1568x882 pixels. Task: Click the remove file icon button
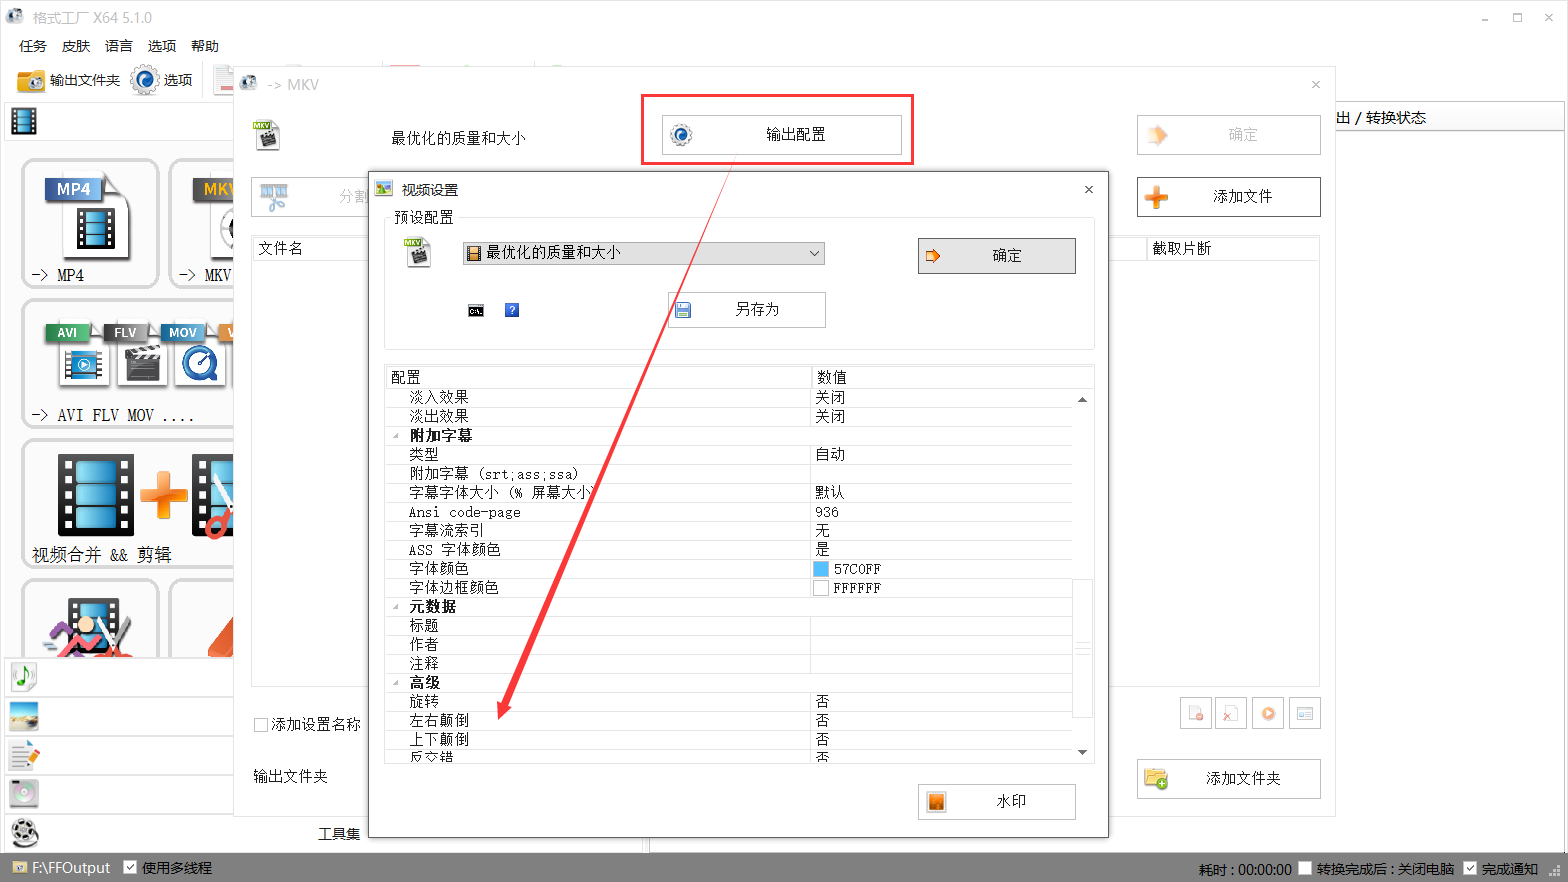coord(1196,713)
